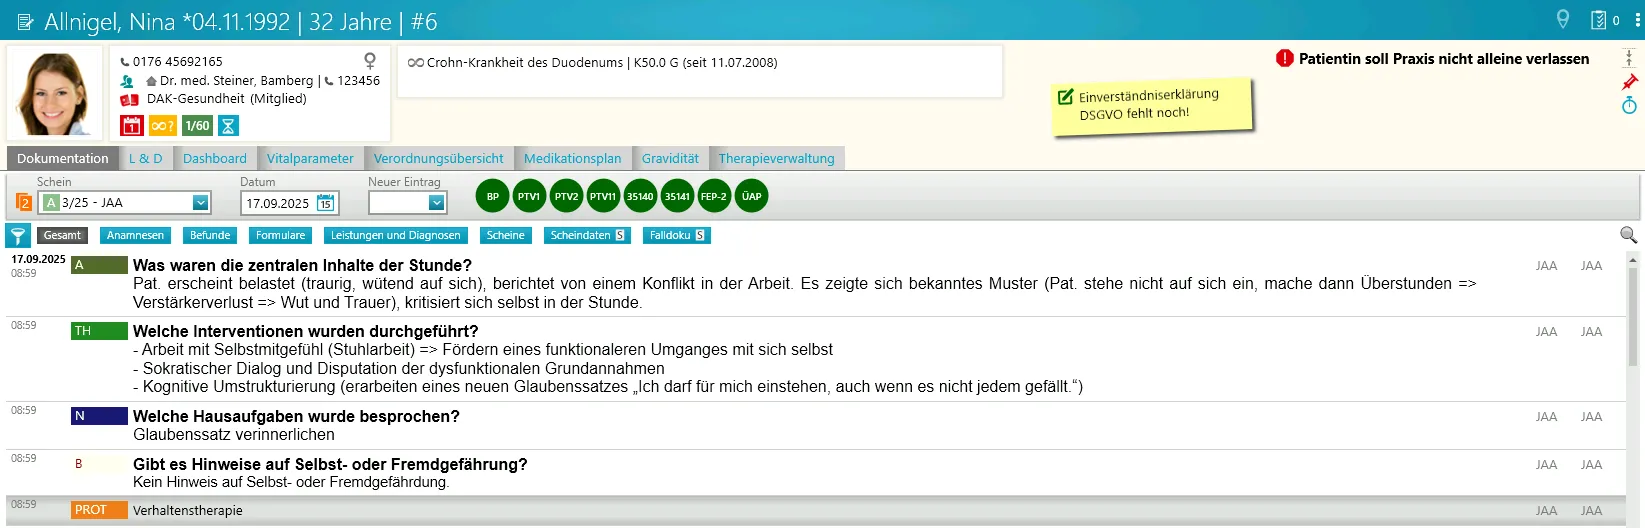Open the red calendar appointment icon

tap(131, 126)
